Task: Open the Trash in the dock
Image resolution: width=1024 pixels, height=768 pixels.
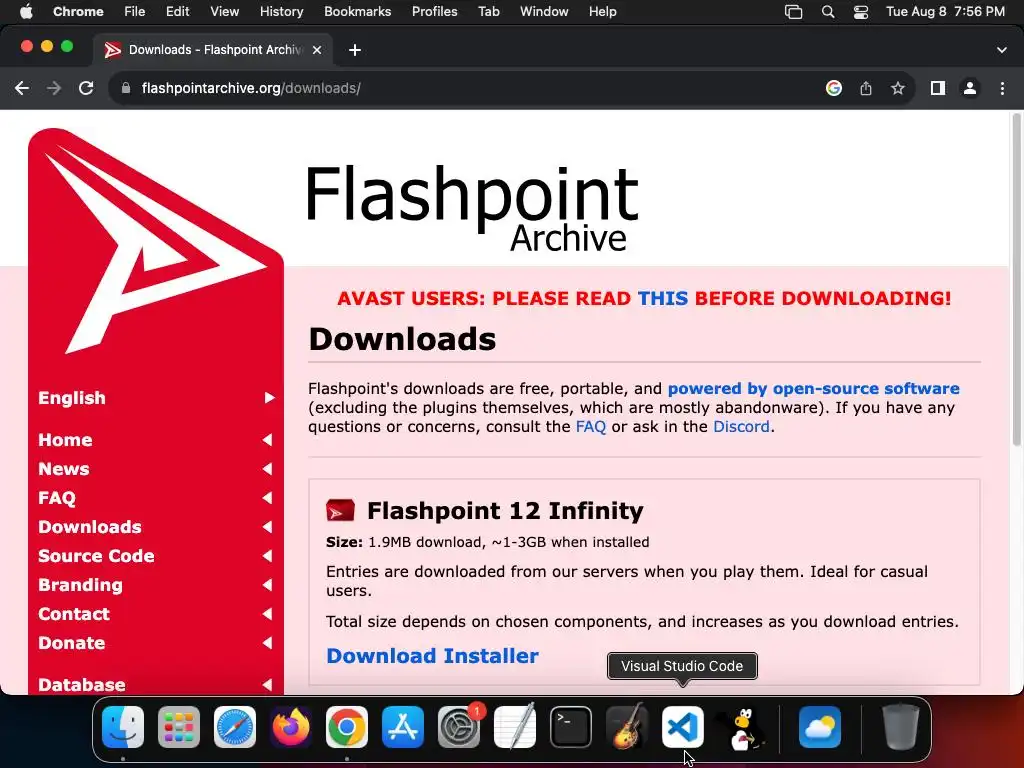Action: click(901, 727)
